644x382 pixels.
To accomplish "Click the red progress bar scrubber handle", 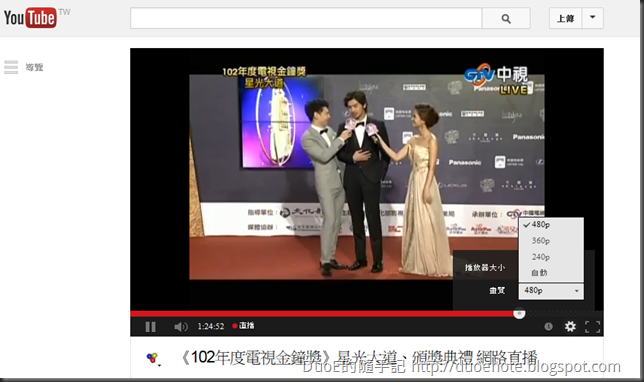I will (519, 314).
